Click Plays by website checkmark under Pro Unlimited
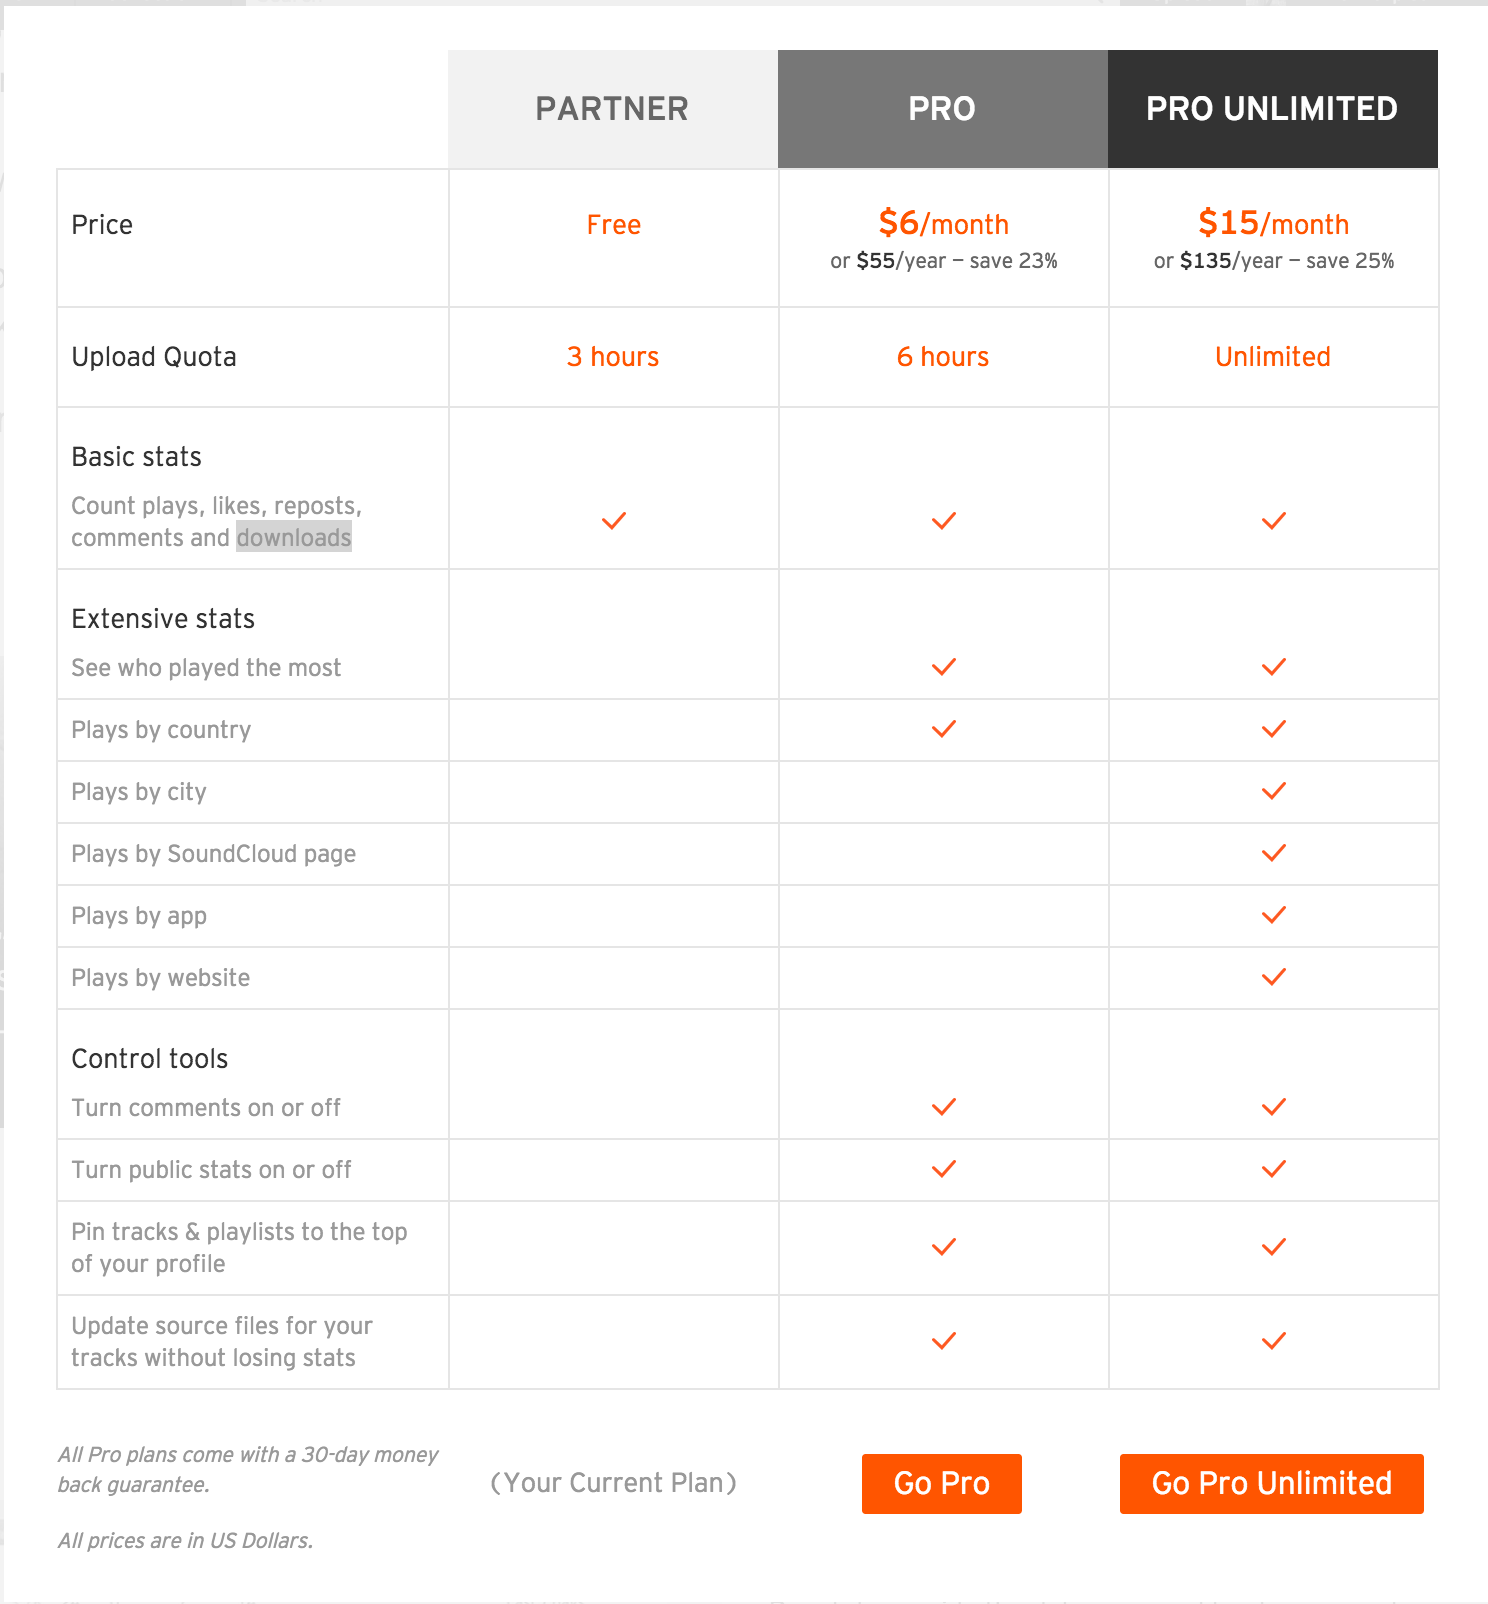Viewport: 1488px width, 1604px height. pyautogui.click(x=1274, y=977)
